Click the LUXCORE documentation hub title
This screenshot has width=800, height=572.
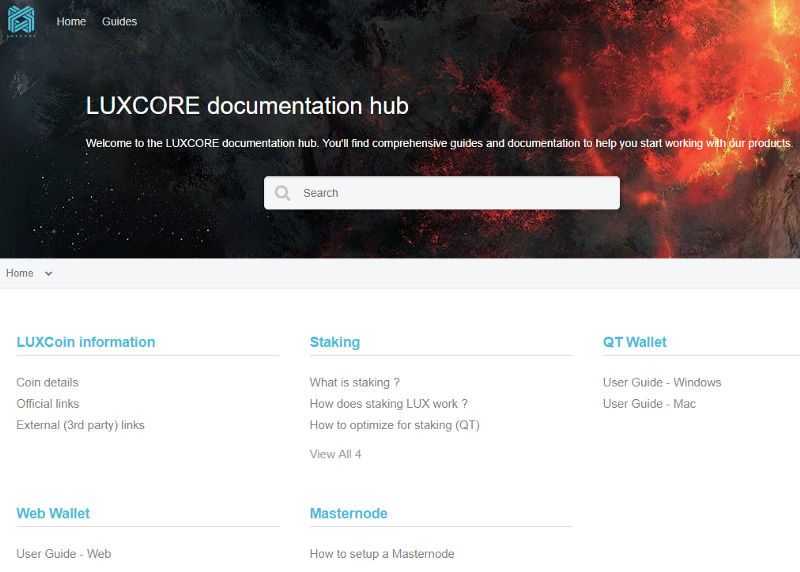coord(247,106)
